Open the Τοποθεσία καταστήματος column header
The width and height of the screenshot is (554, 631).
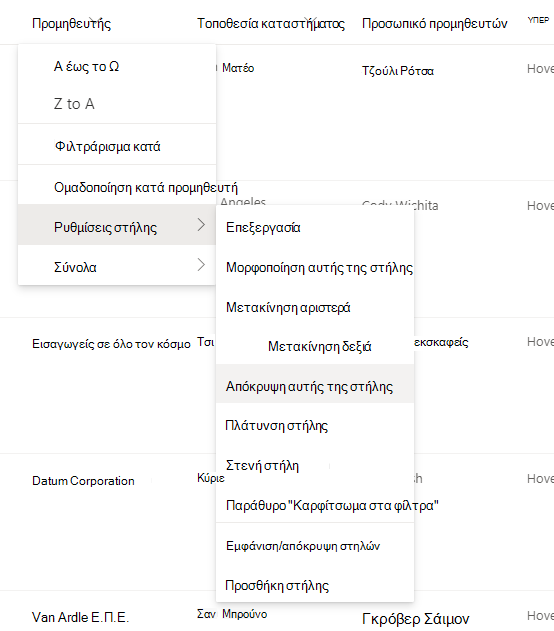[x=271, y=23]
